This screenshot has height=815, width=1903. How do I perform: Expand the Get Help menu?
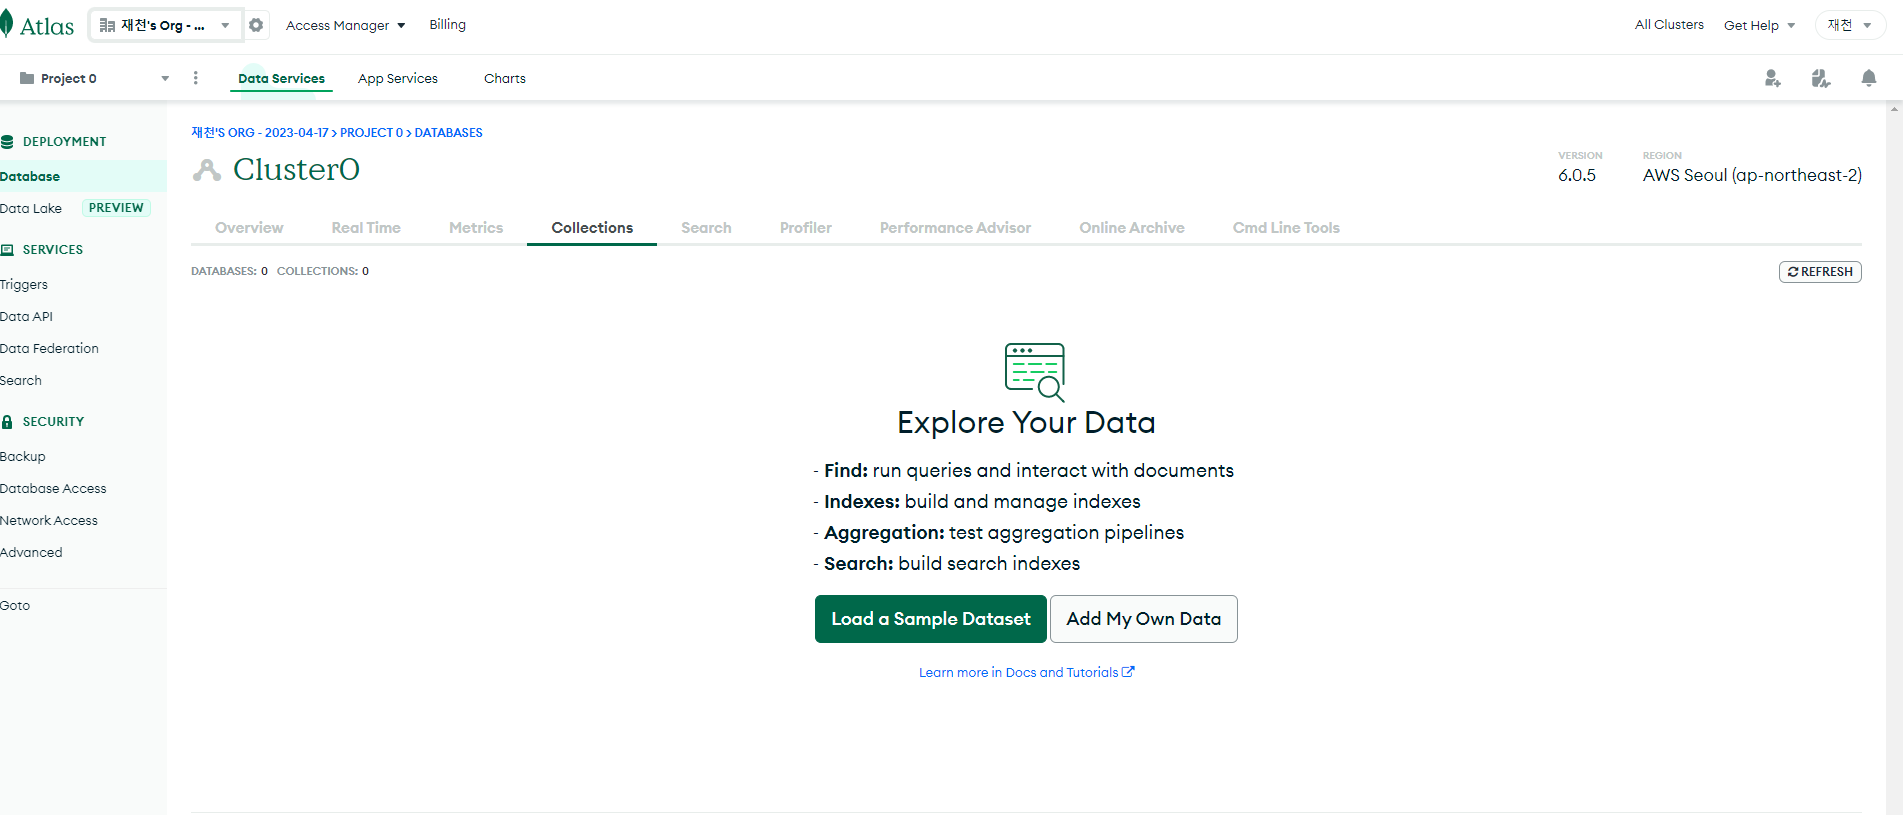point(1759,25)
